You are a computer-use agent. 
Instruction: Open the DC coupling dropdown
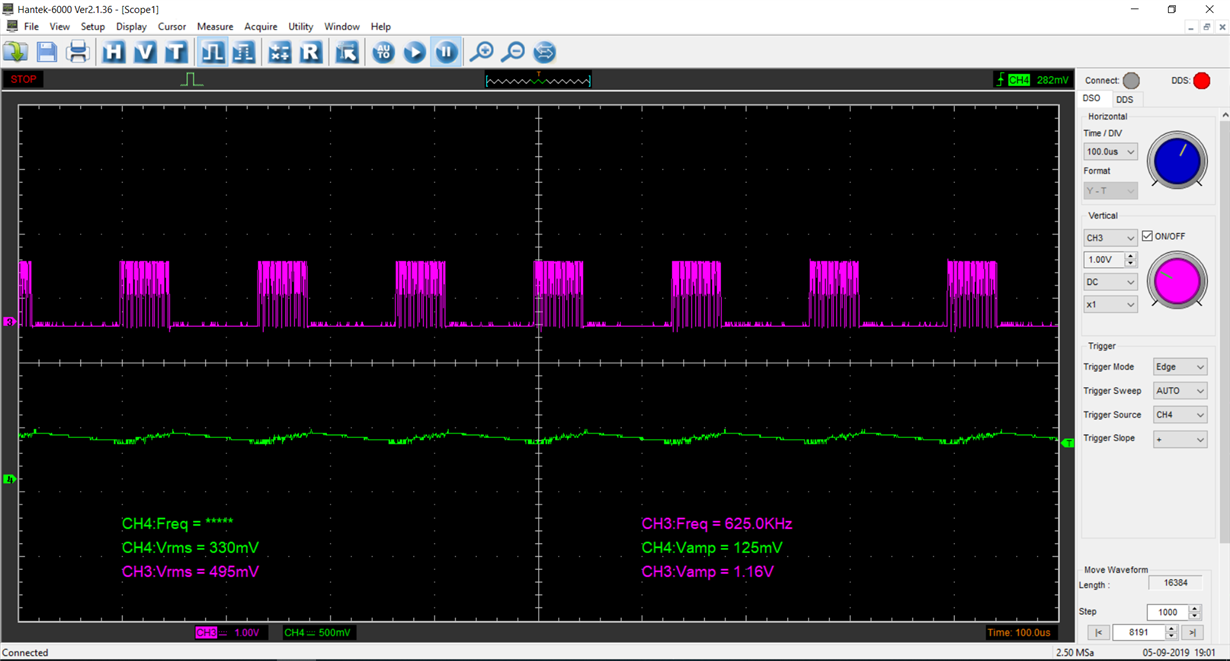pyautogui.click(x=1111, y=282)
